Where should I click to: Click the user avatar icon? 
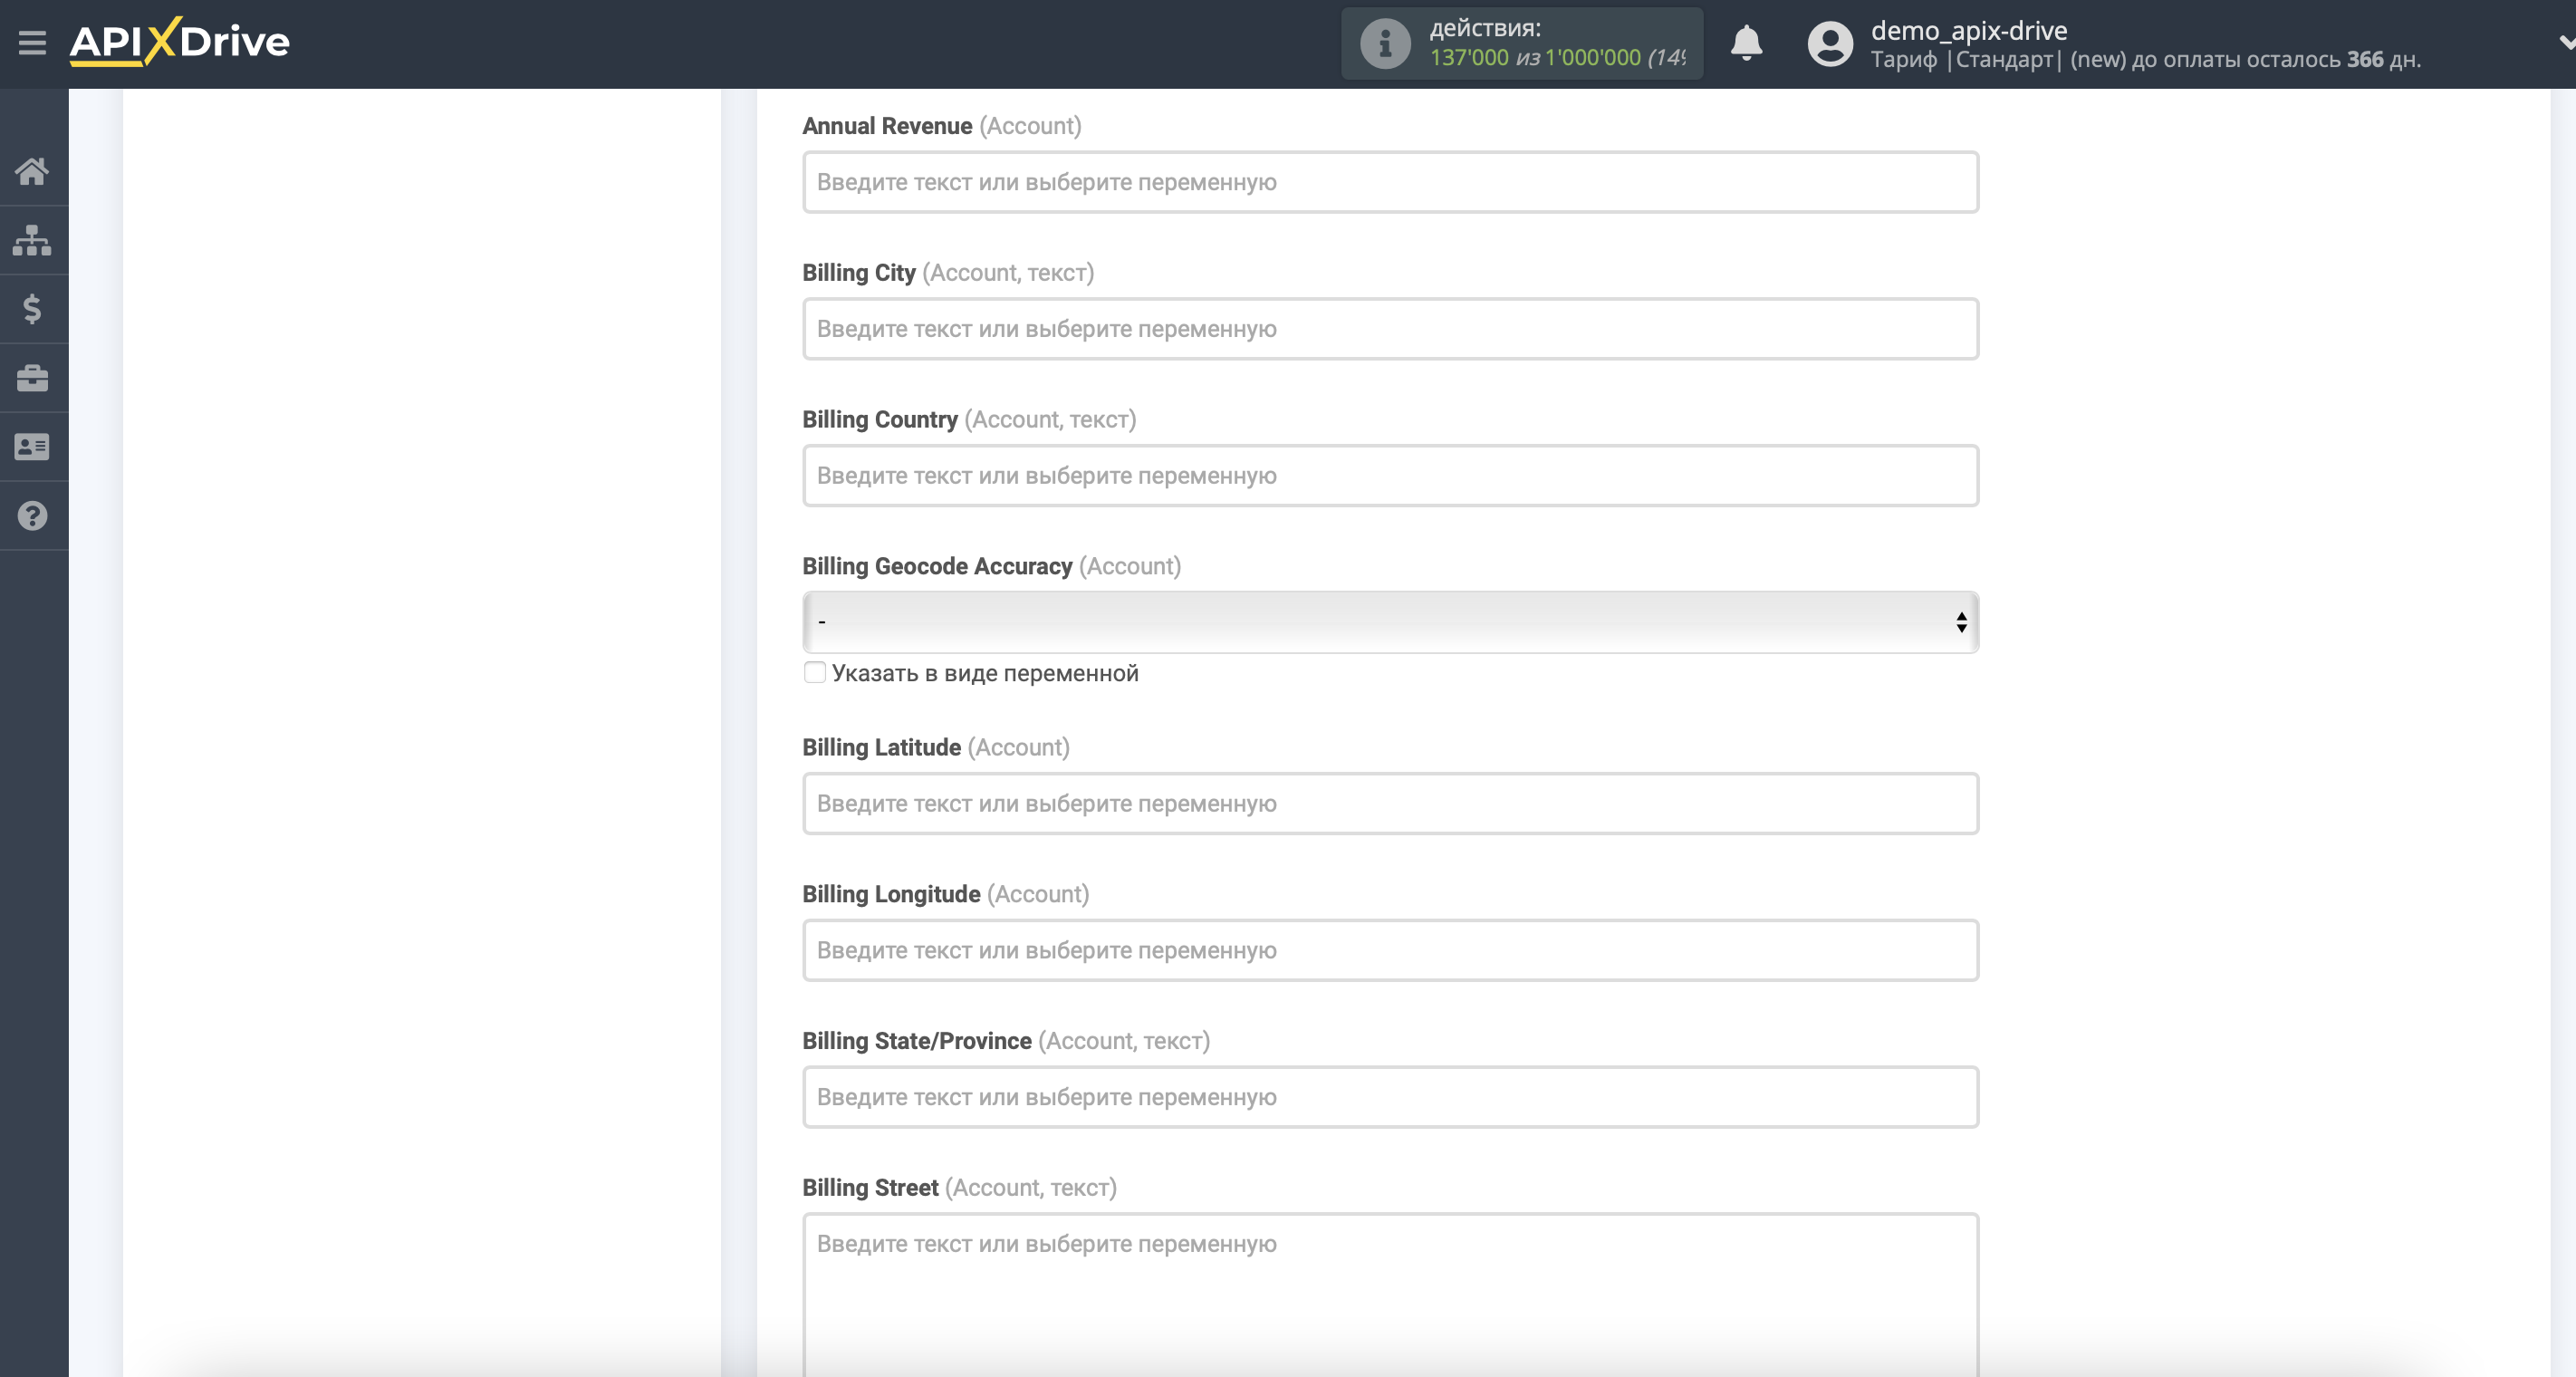(1830, 44)
